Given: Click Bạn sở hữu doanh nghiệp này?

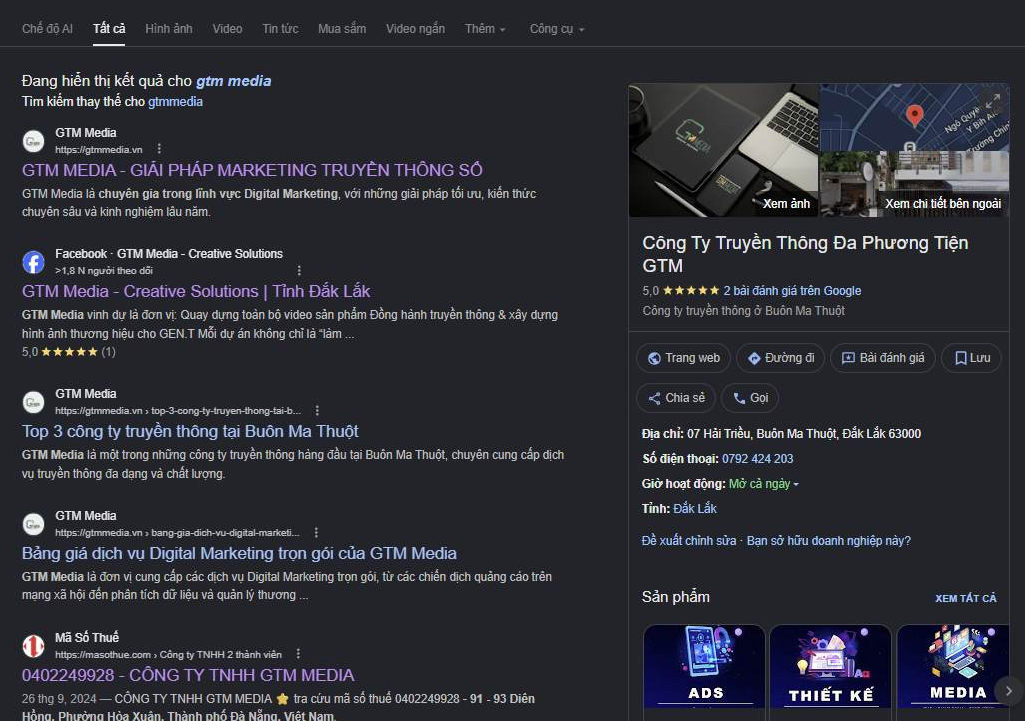Looking at the screenshot, I should [828, 541].
